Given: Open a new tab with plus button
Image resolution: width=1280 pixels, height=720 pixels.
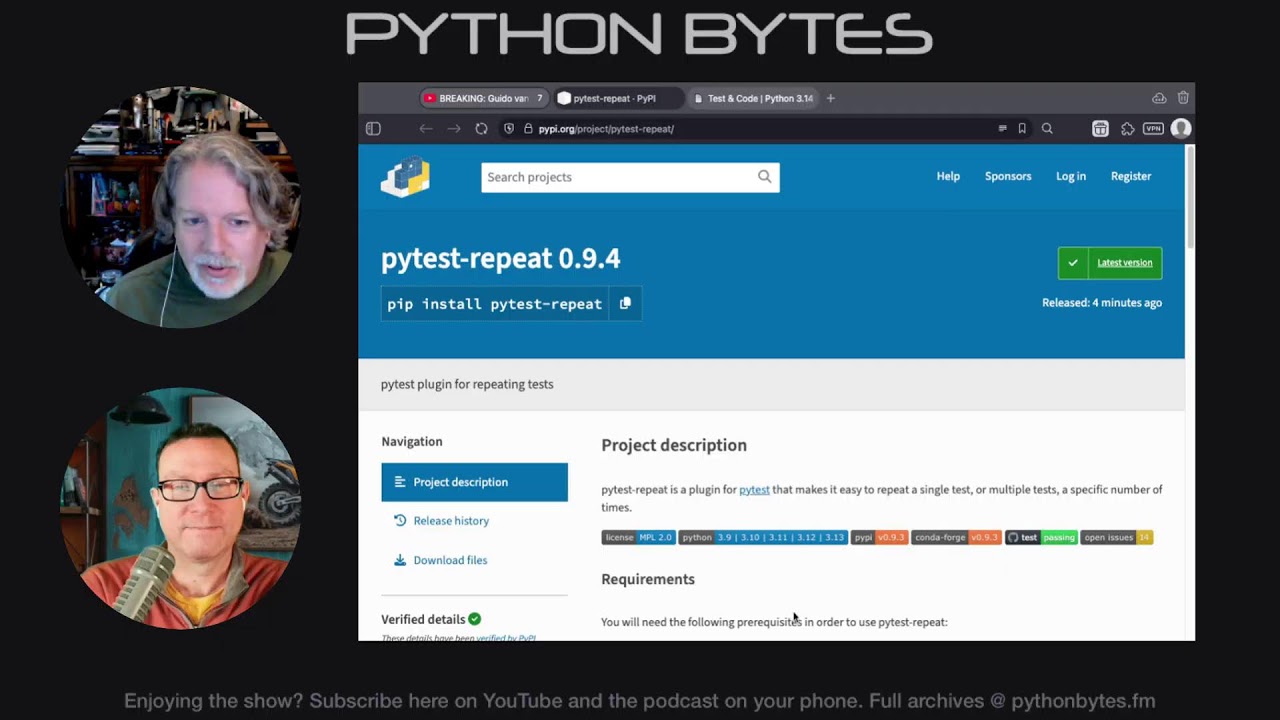Looking at the screenshot, I should pyautogui.click(x=830, y=98).
